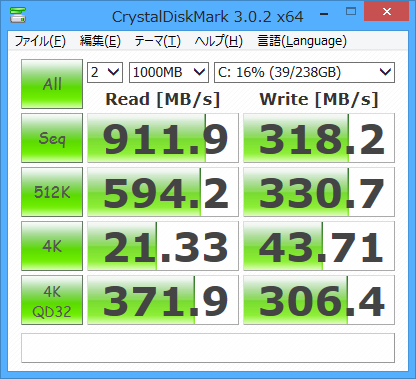The width and height of the screenshot is (416, 379).
Task: Select the 4K write result 43.71
Action: [319, 246]
